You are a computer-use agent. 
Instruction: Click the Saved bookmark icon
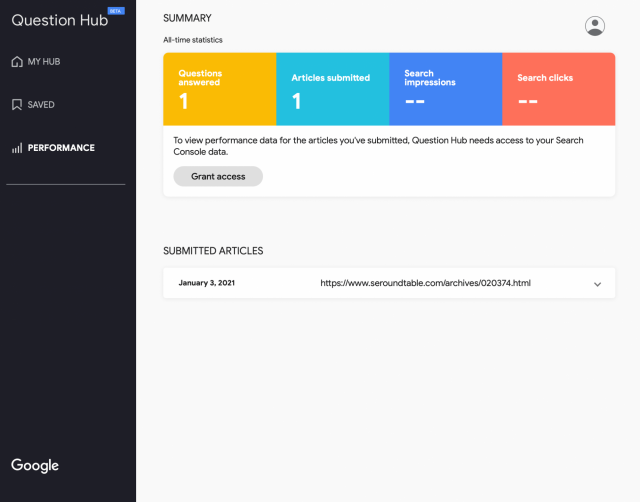(17, 104)
